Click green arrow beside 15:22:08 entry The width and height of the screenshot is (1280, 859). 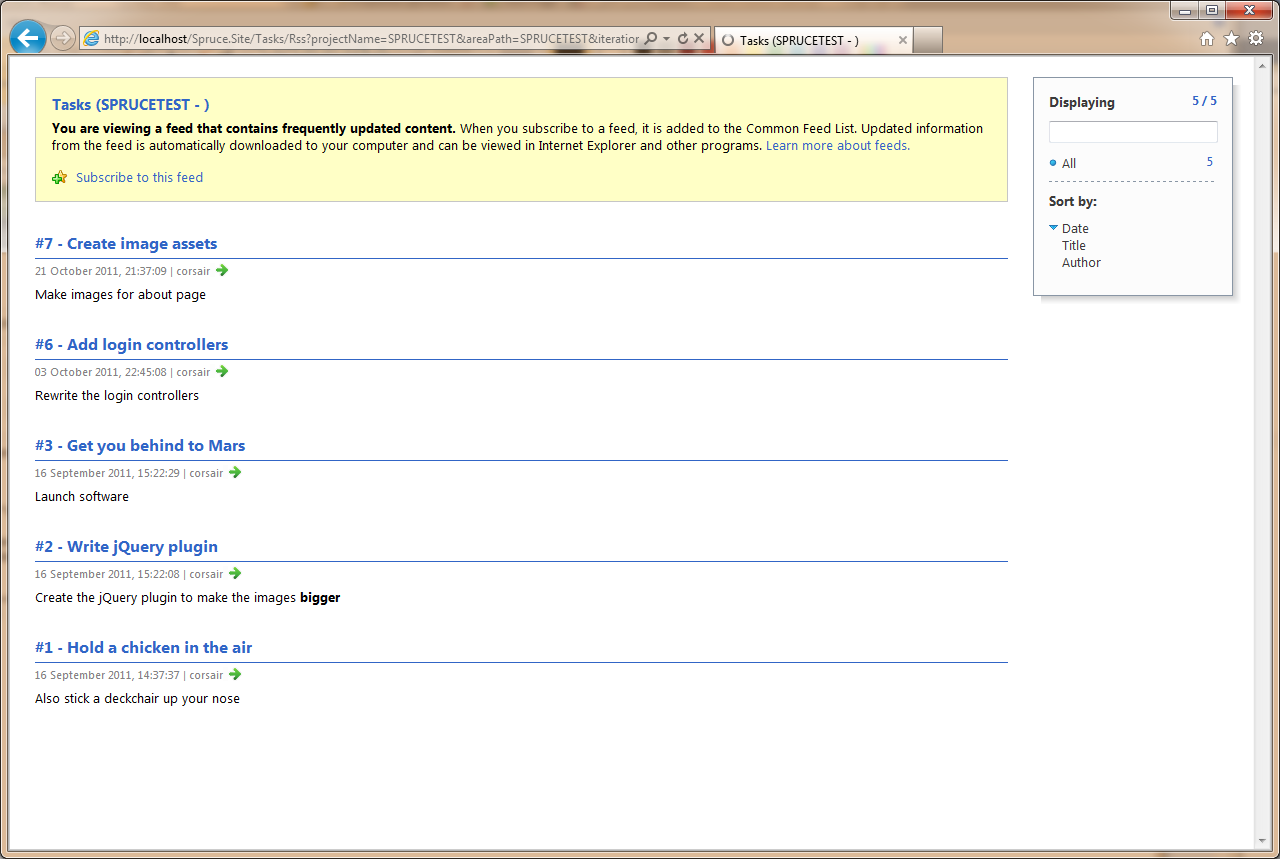click(x=235, y=573)
